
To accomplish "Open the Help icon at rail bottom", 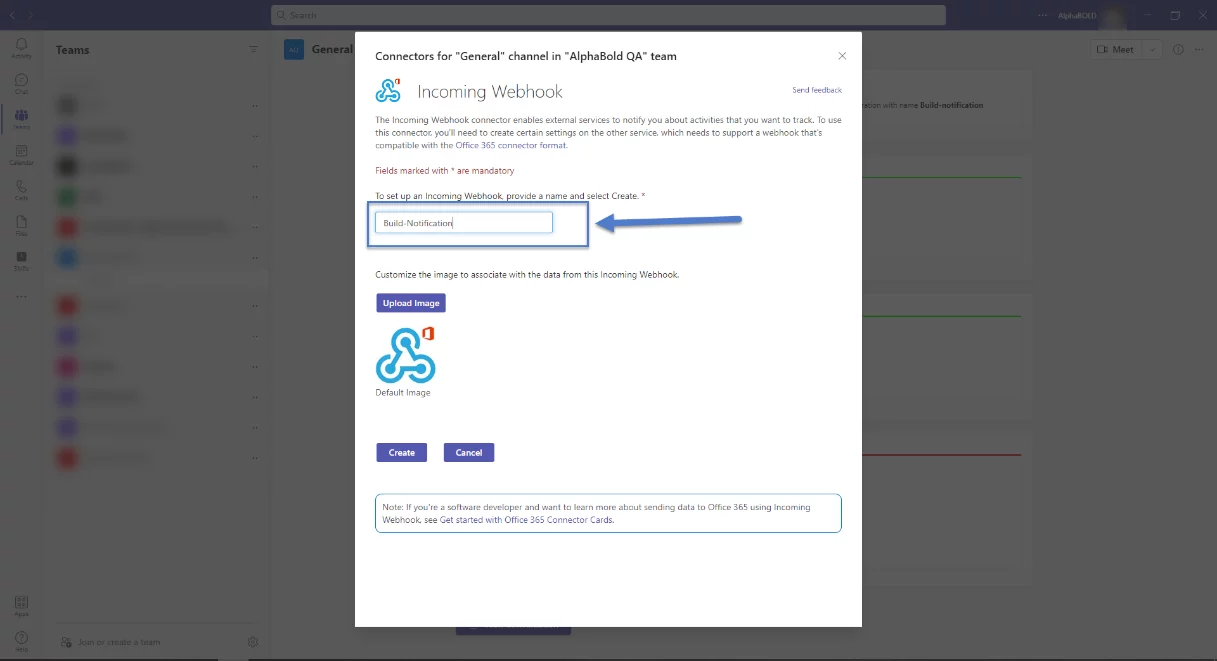I will point(21,640).
